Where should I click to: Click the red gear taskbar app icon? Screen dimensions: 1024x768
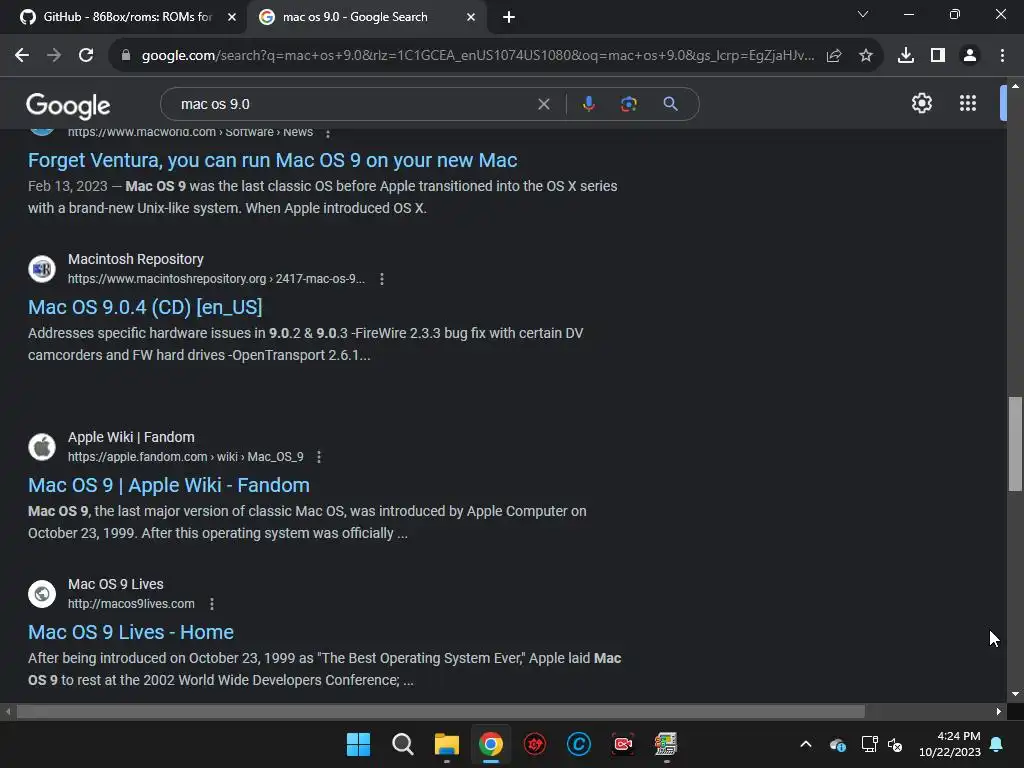coord(535,744)
